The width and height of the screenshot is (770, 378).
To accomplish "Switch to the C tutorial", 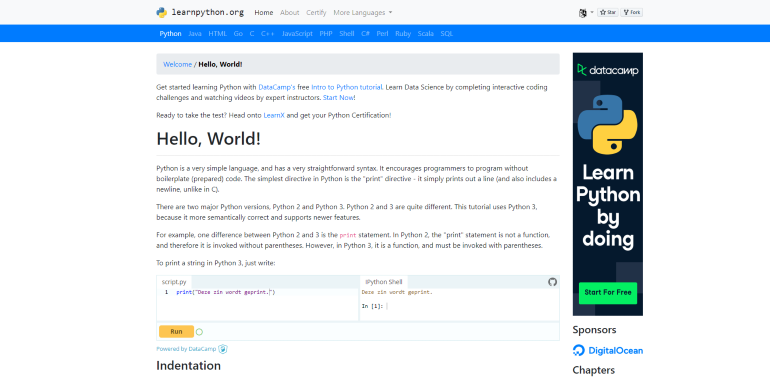I will 252,34.
